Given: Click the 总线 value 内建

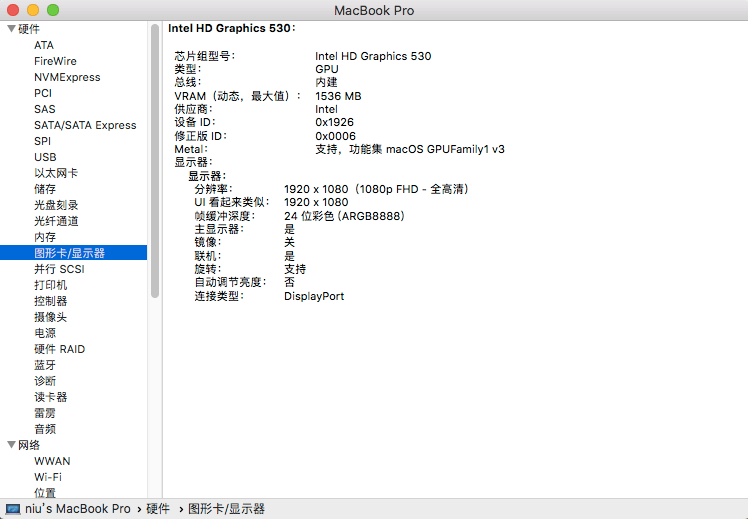Looking at the screenshot, I should (326, 83).
